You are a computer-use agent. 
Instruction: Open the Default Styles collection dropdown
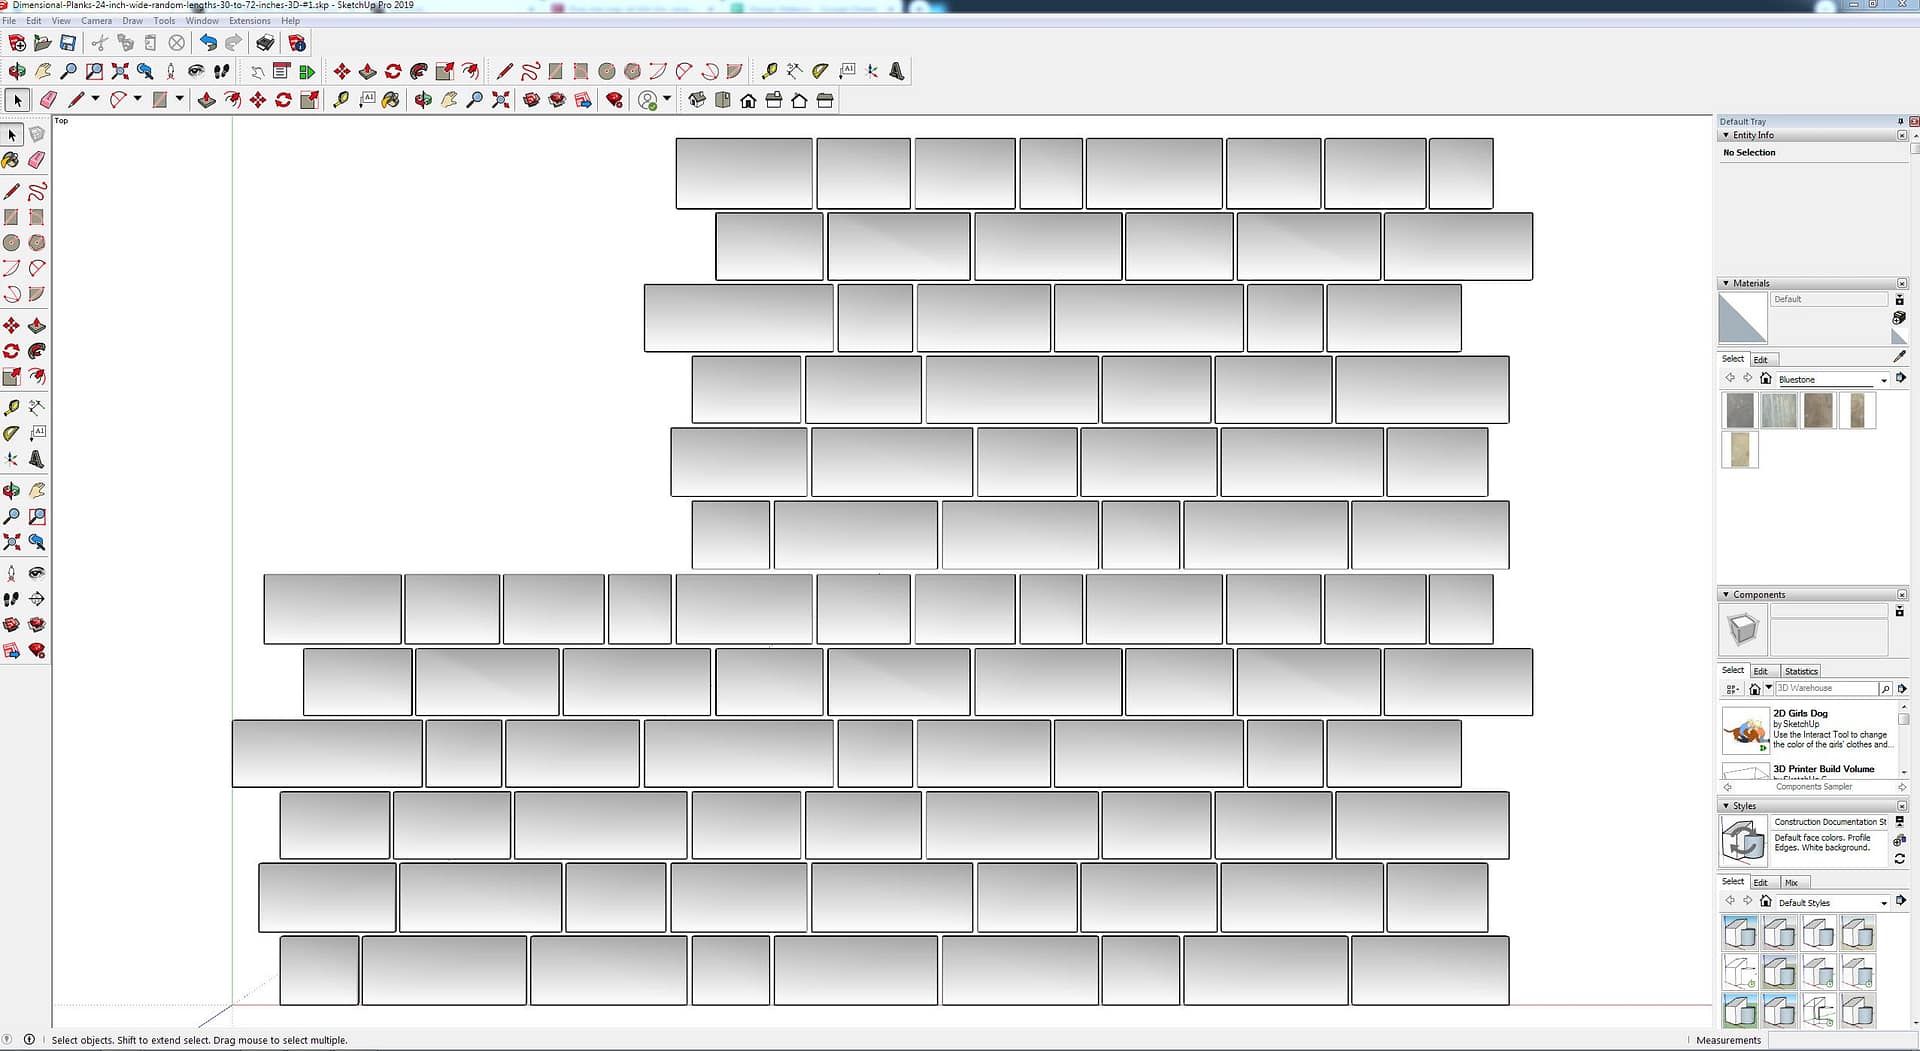coord(1883,903)
